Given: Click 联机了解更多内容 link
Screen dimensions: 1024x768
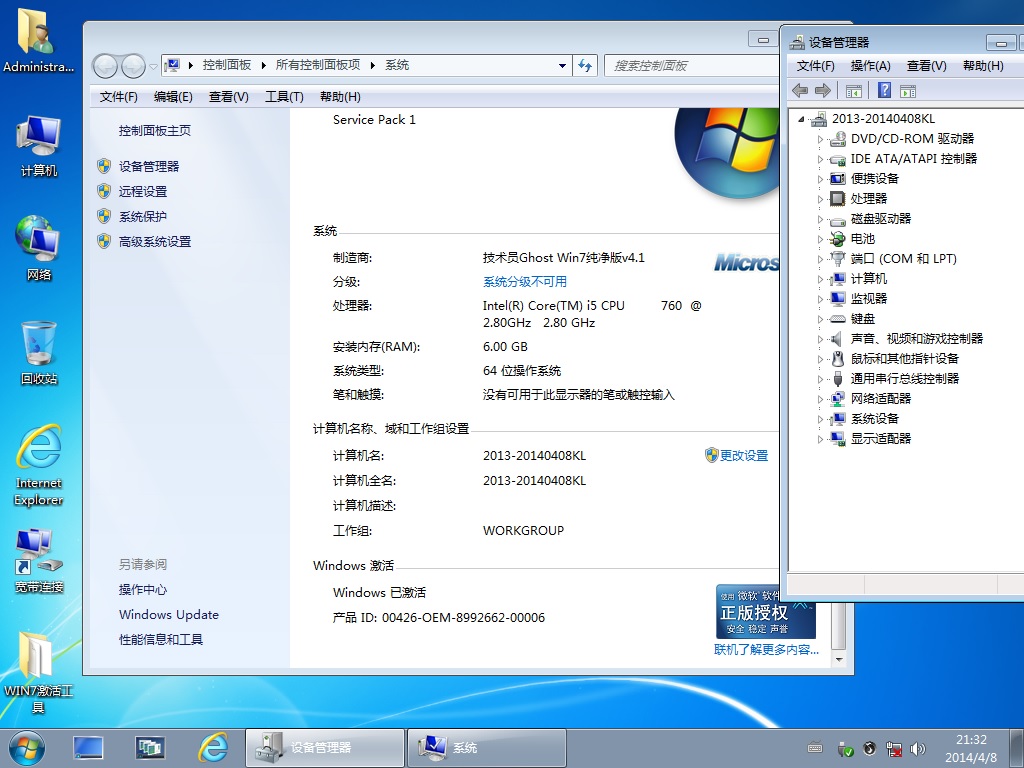Looking at the screenshot, I should tap(766, 649).
